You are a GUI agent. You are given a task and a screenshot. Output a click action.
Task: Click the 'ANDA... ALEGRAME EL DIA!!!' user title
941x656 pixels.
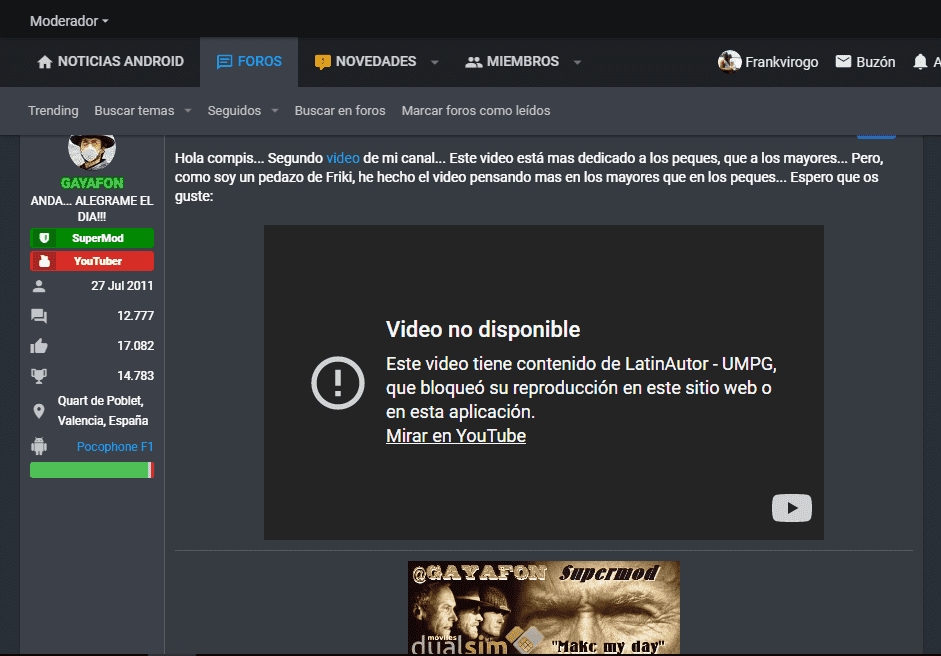click(92, 208)
